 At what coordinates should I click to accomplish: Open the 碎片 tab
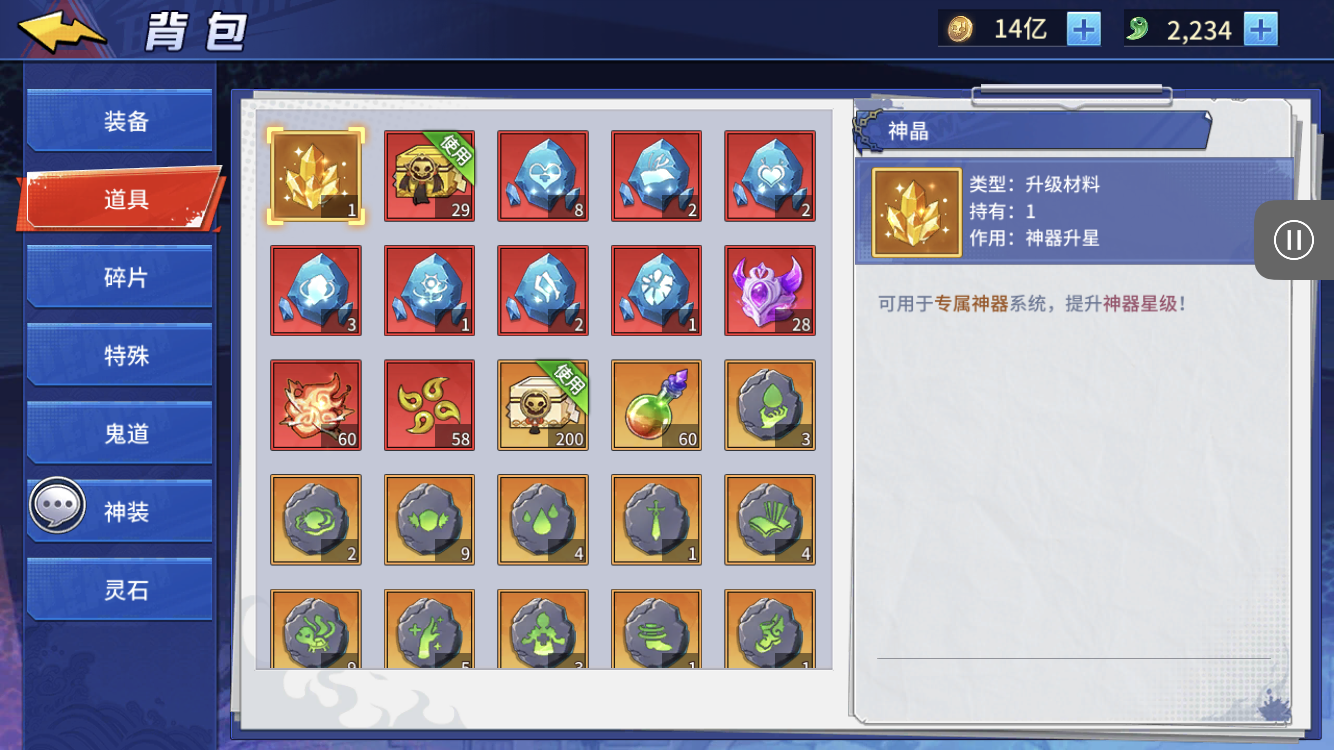(120, 277)
